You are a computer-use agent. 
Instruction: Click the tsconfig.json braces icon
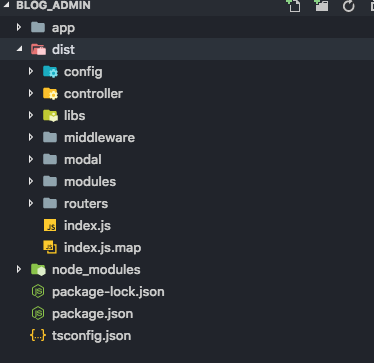point(38,335)
